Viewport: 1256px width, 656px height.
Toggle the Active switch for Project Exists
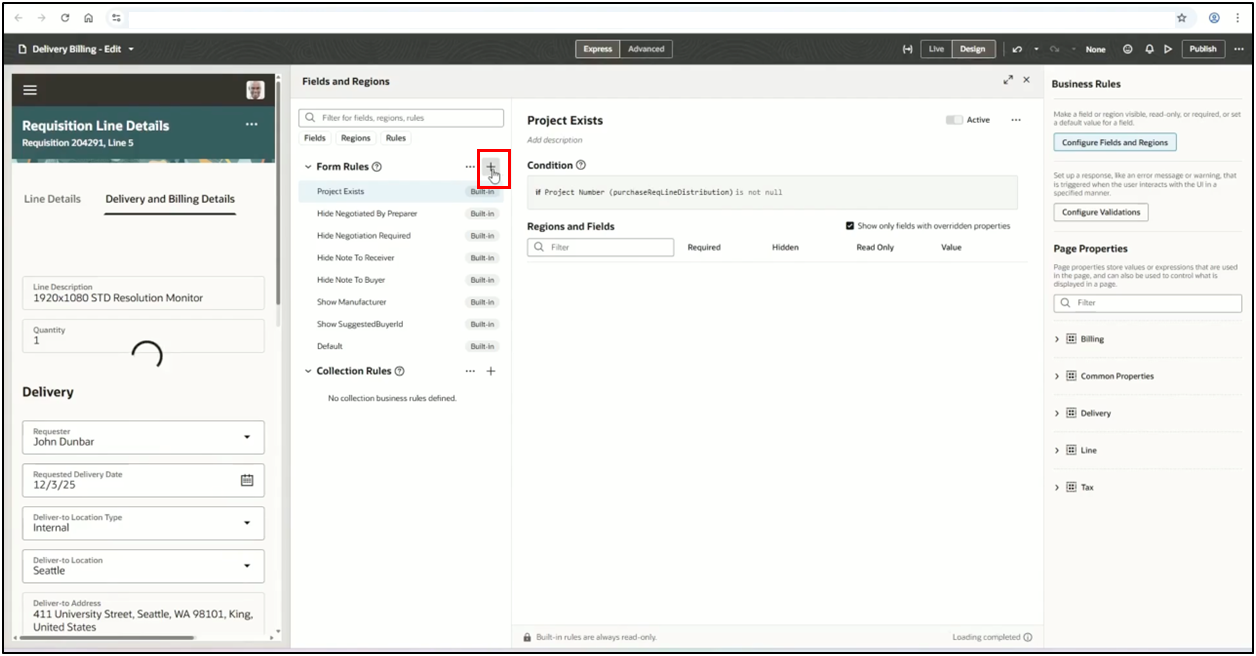tap(954, 120)
